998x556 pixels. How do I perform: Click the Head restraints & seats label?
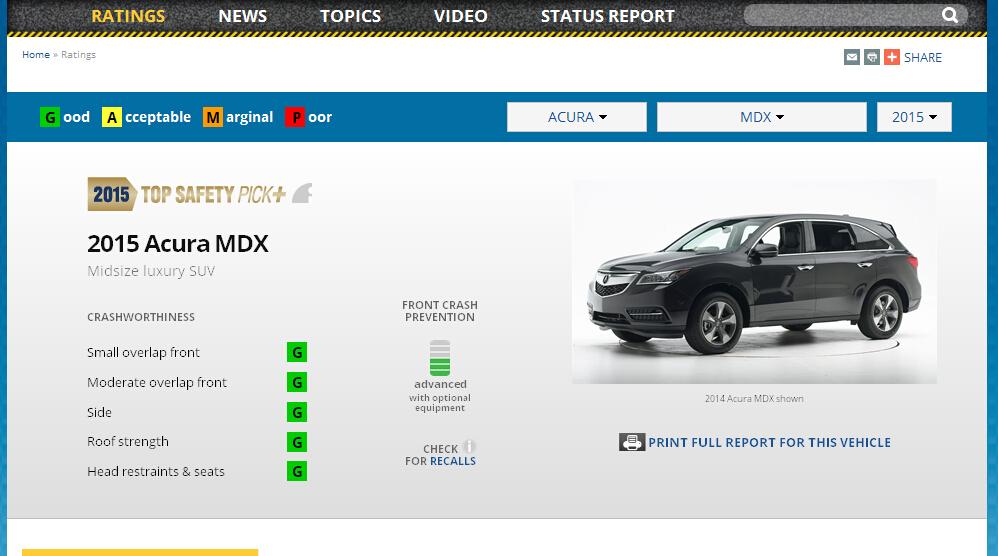pyautogui.click(x=156, y=471)
